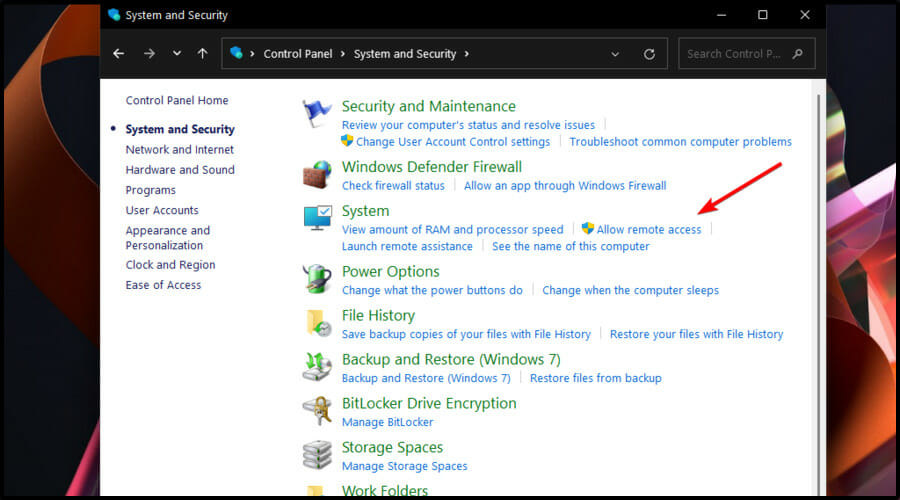Click the refresh button in address bar
Viewport: 900px width, 500px height.
[650, 54]
